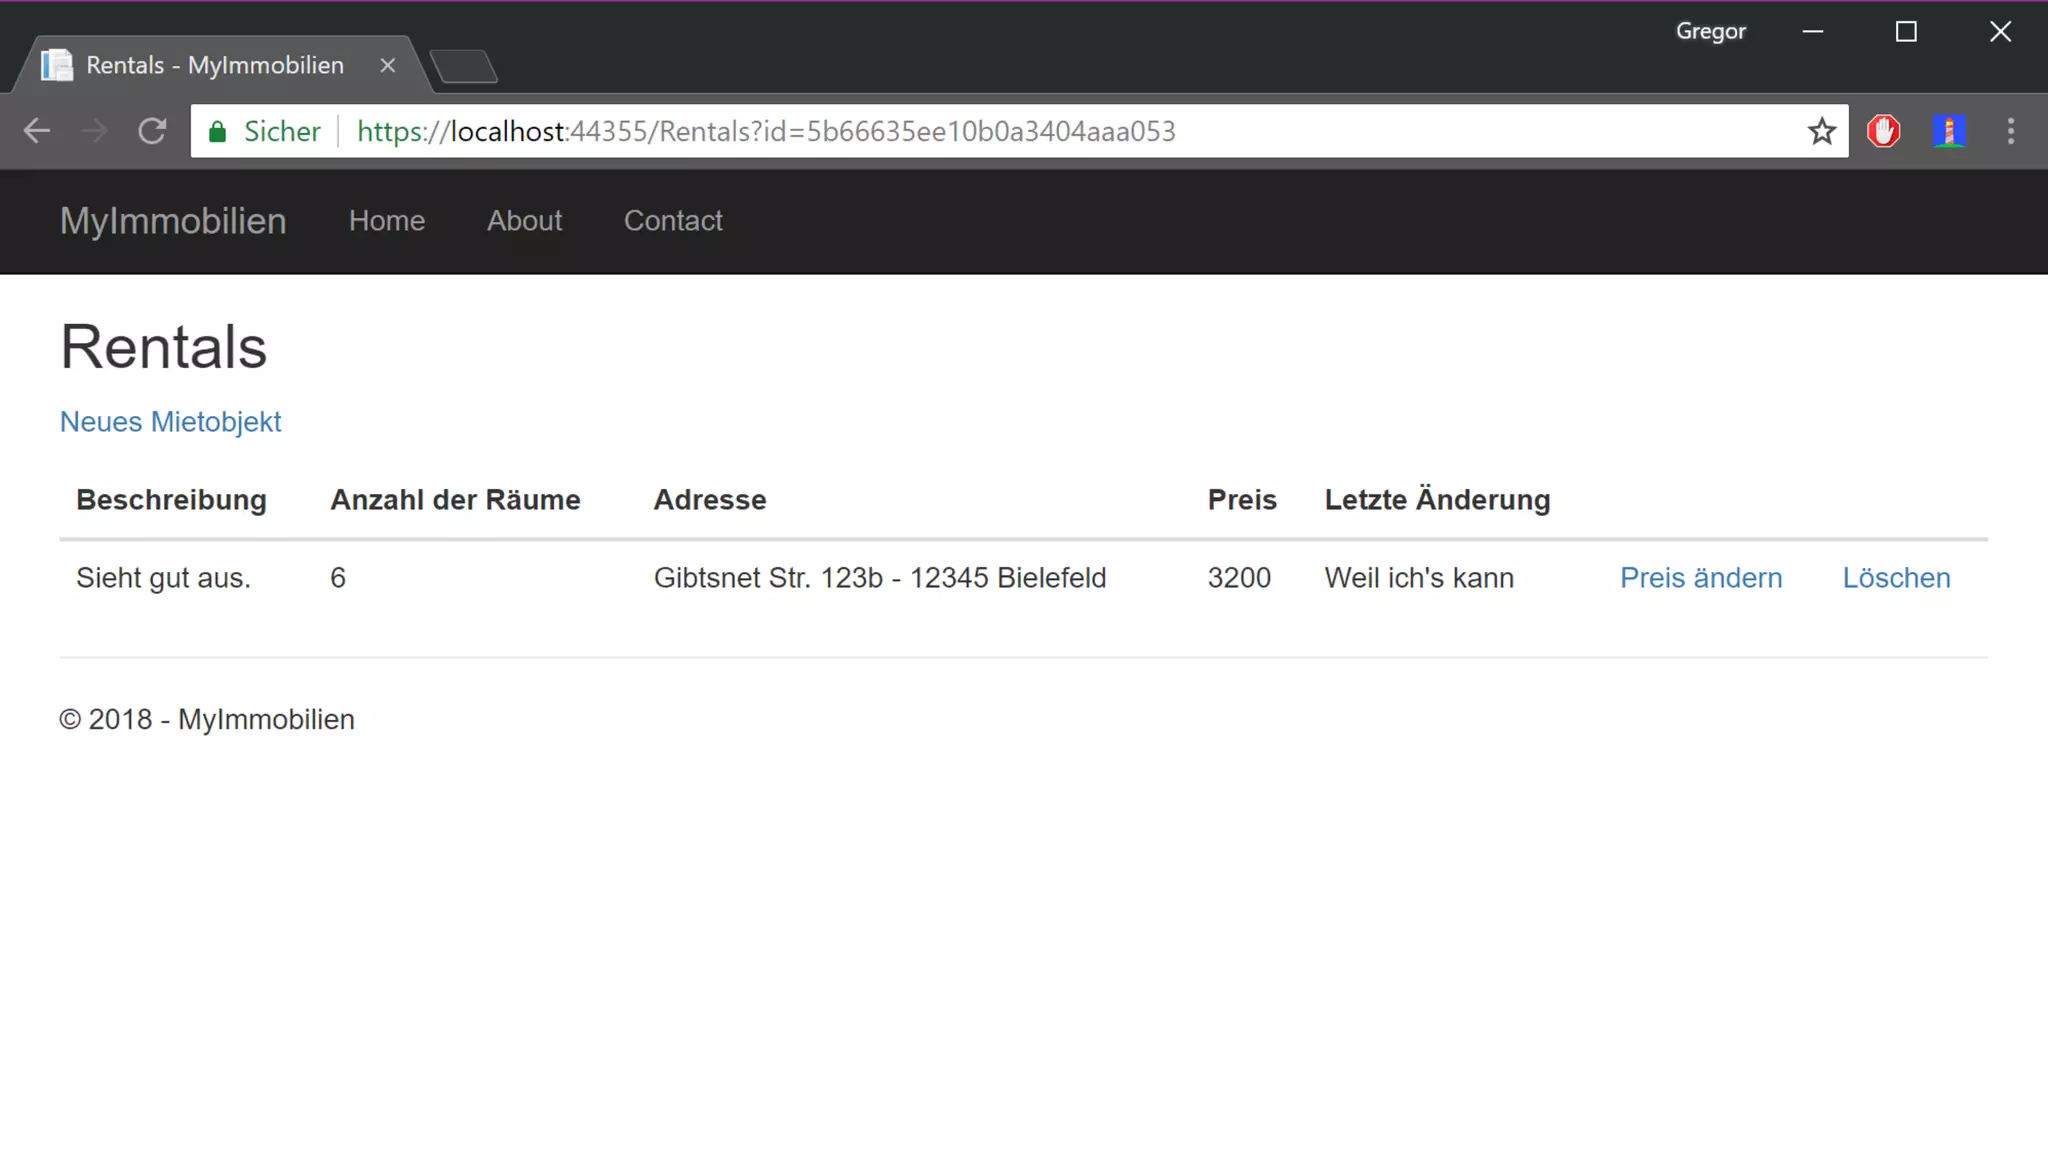
Task: Click green lock Sicher security indicator
Action: tap(264, 131)
